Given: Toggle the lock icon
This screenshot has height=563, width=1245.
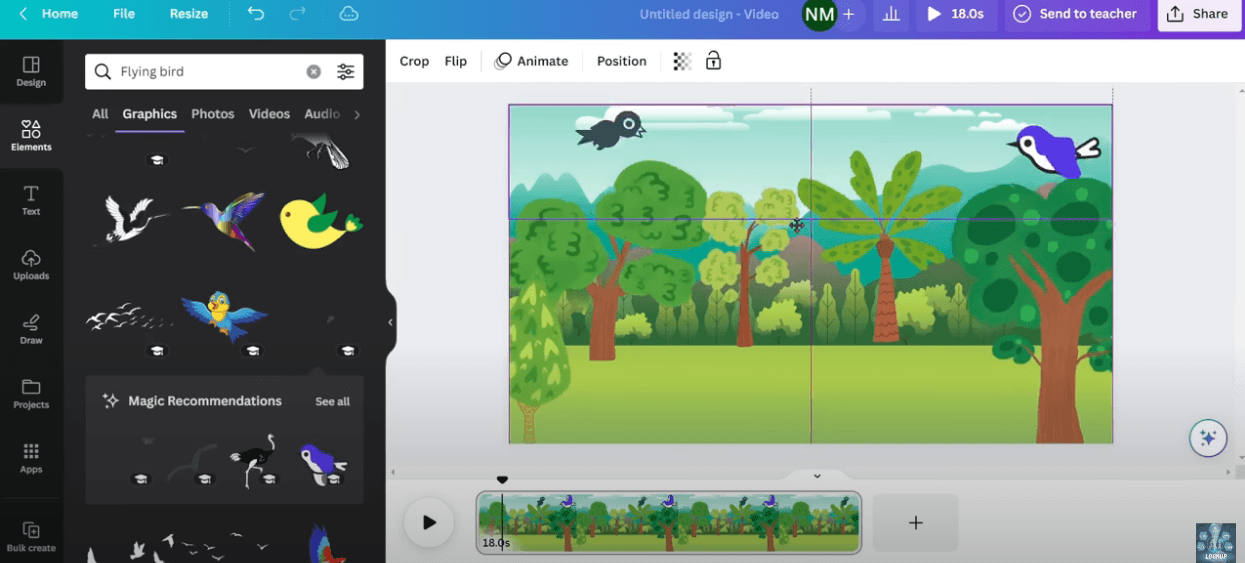Looking at the screenshot, I should click(713, 61).
